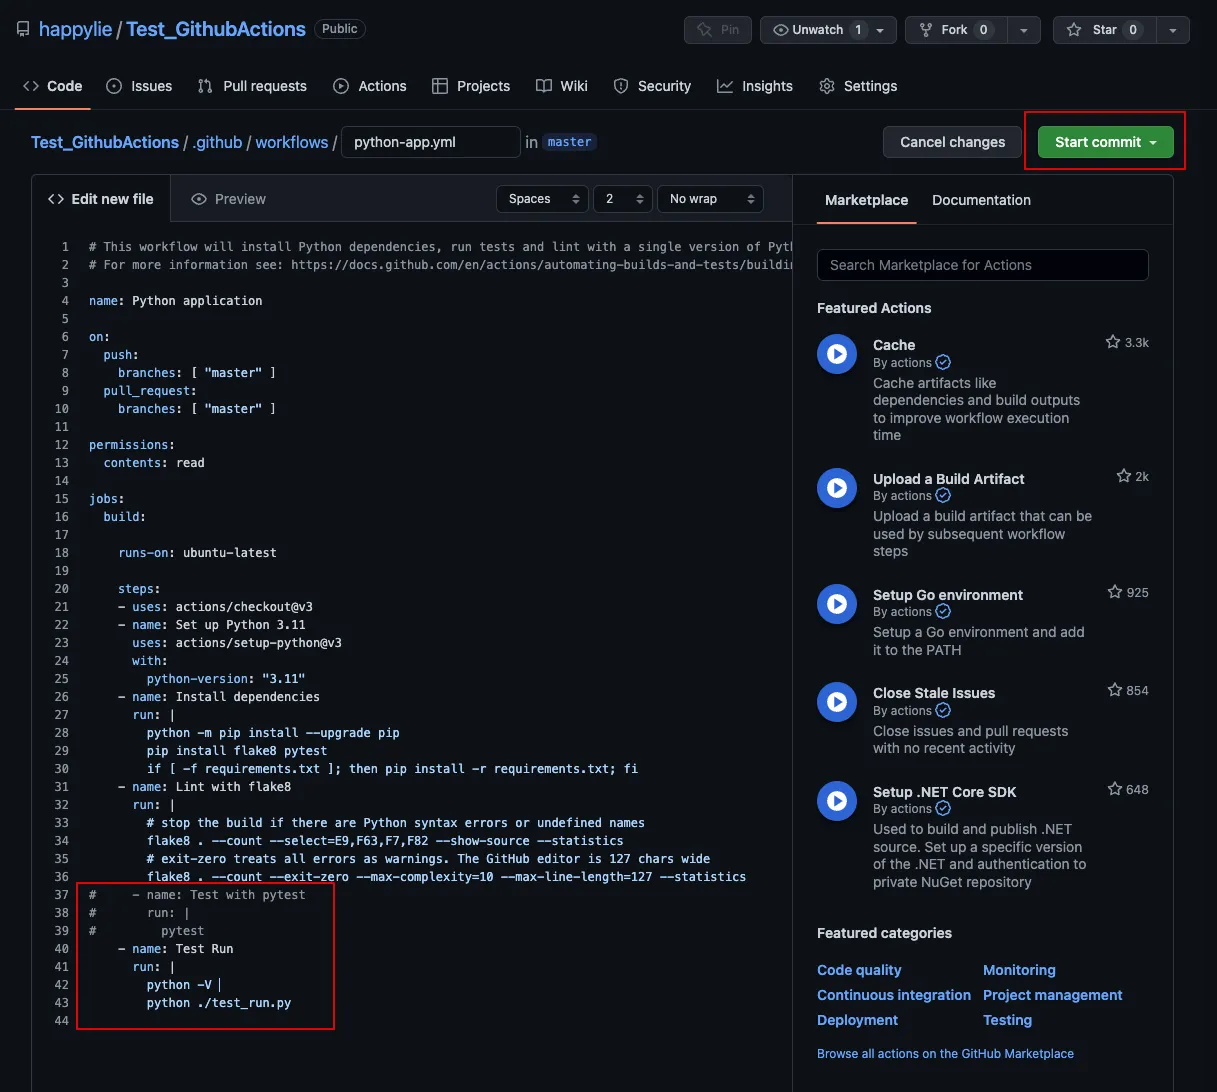Open the Spaces indent mode dropdown

click(x=542, y=199)
